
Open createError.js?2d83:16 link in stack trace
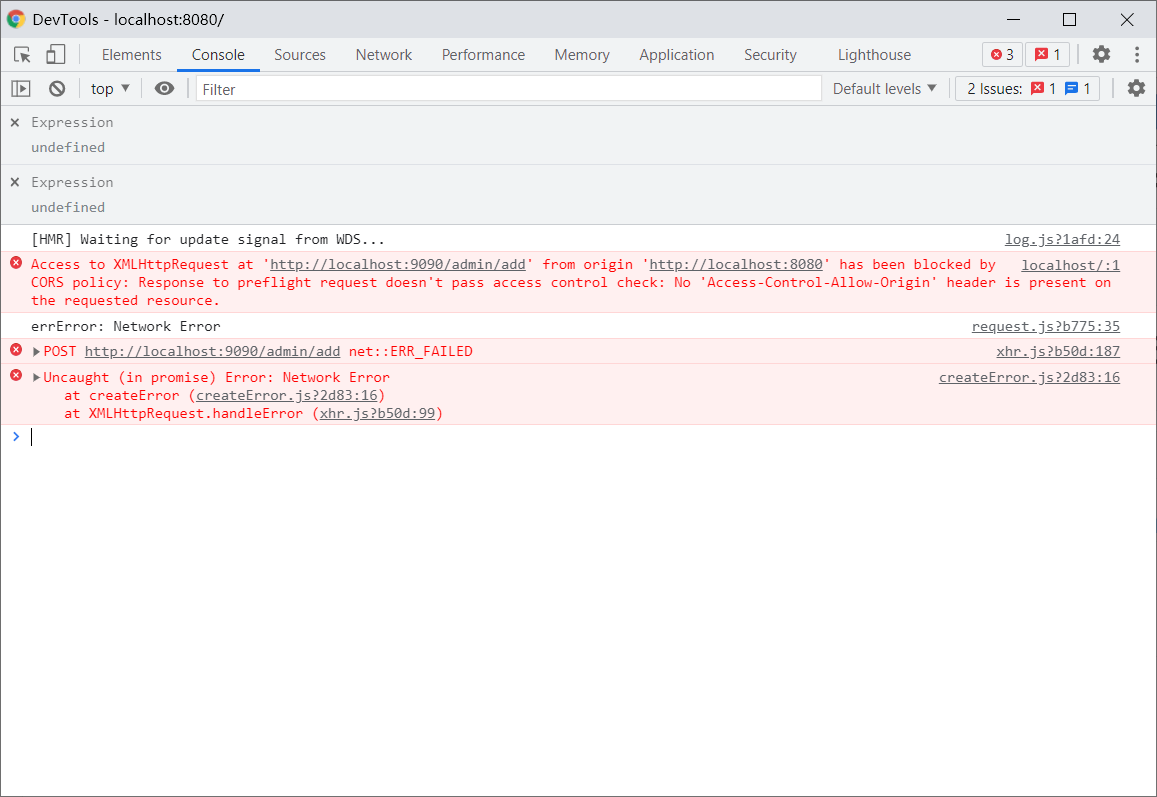pyautogui.click(x=286, y=396)
